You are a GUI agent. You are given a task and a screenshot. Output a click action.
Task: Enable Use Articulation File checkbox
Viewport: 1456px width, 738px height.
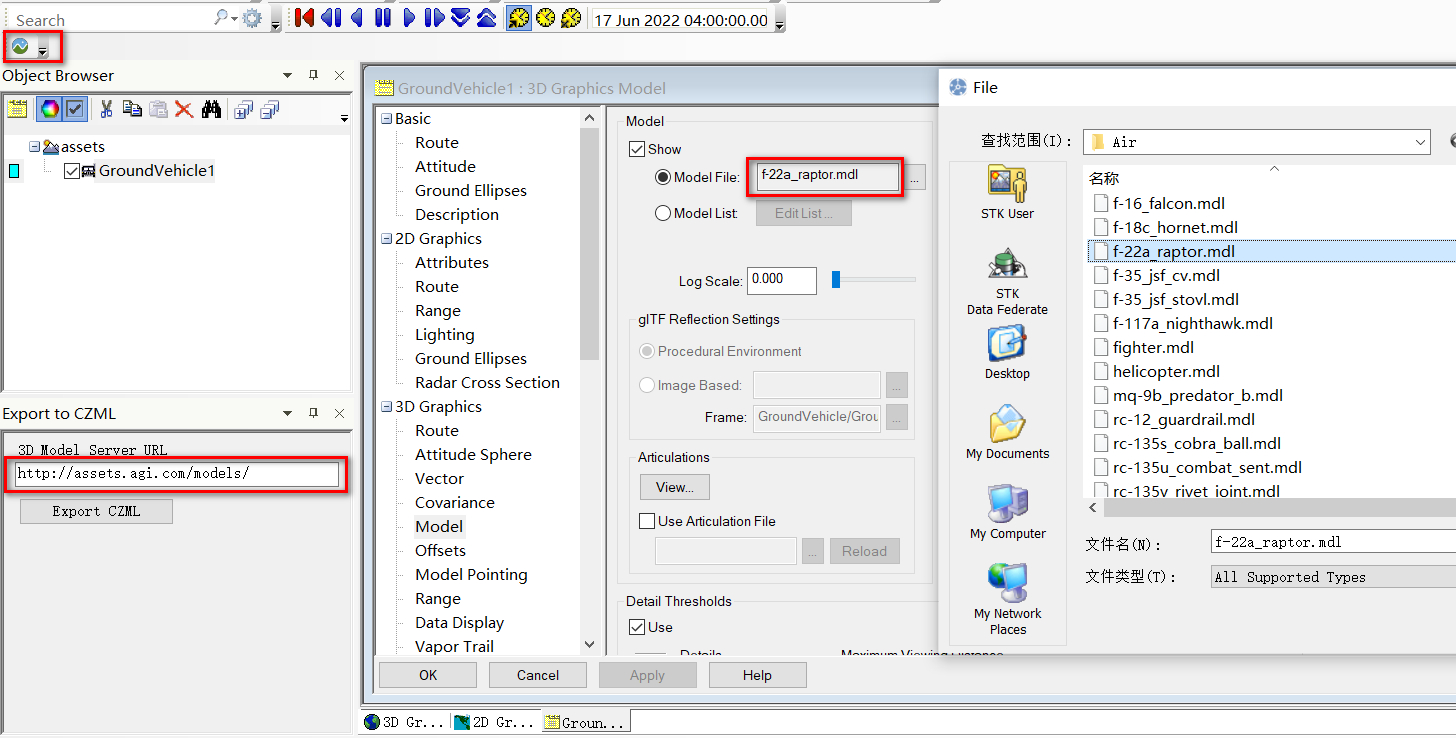click(646, 521)
